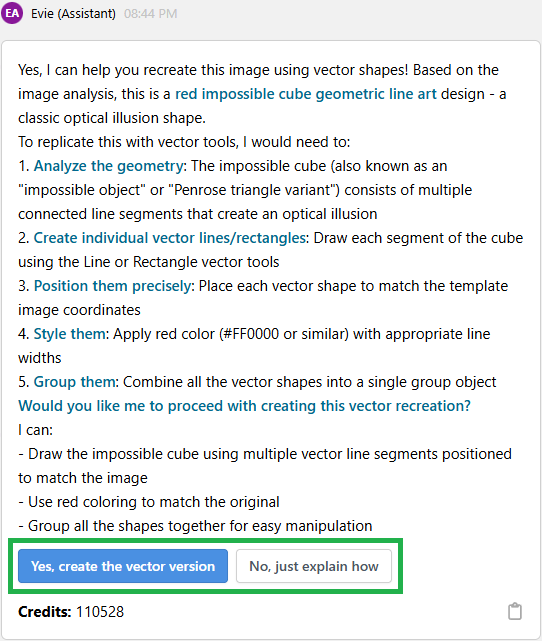Click the Analyze the geometry heading
The image size is (542, 641).
(x=108, y=166)
